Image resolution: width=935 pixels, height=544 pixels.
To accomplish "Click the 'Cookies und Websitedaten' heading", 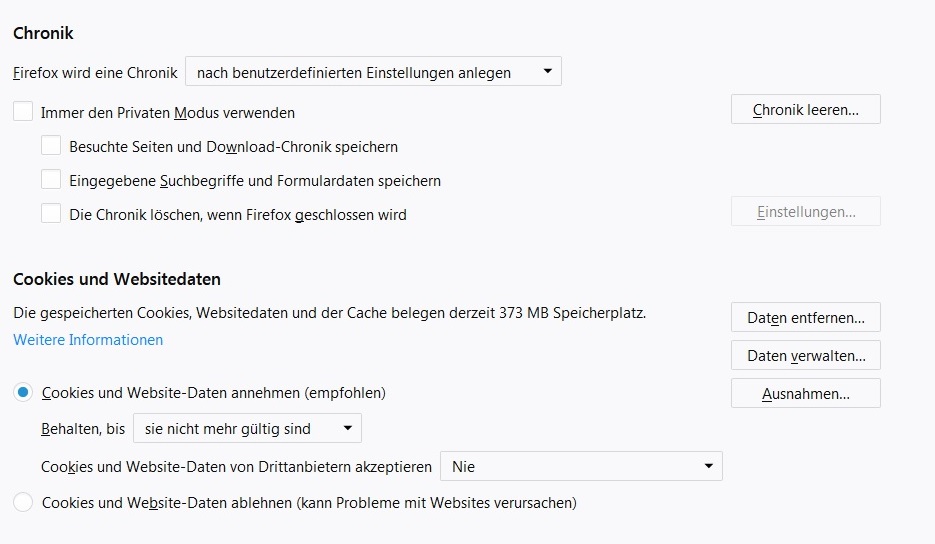I will [117, 279].
